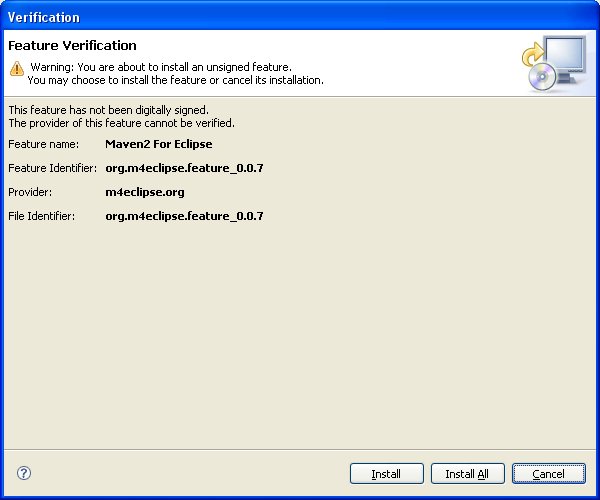Cancel the feature installation
This screenshot has width=600, height=500.
[x=548, y=474]
